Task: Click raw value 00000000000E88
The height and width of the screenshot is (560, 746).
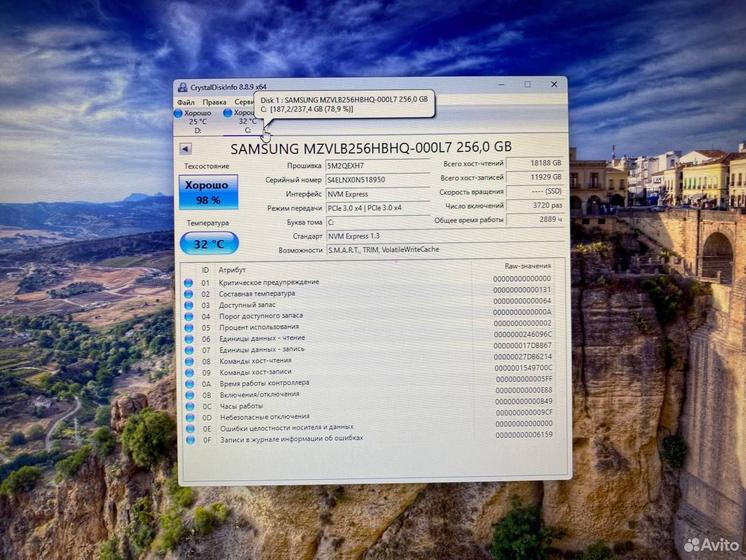Action: [524, 391]
